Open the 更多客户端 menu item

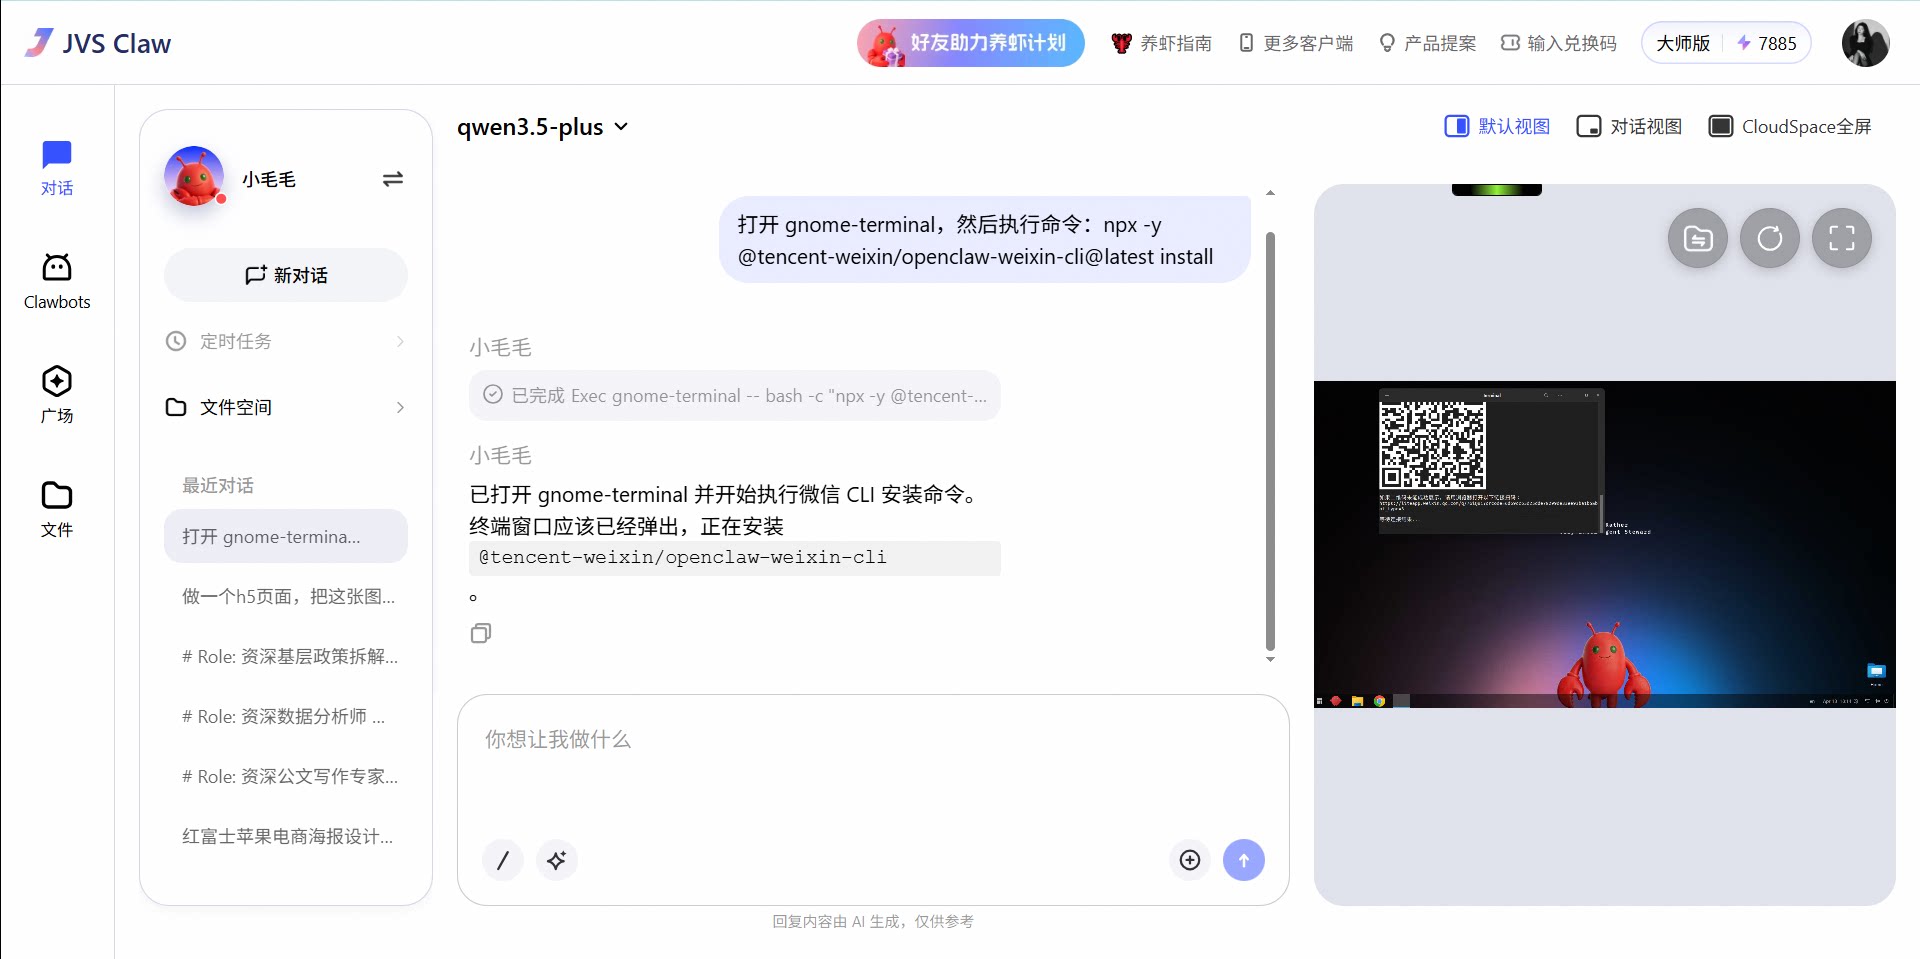click(x=1296, y=43)
